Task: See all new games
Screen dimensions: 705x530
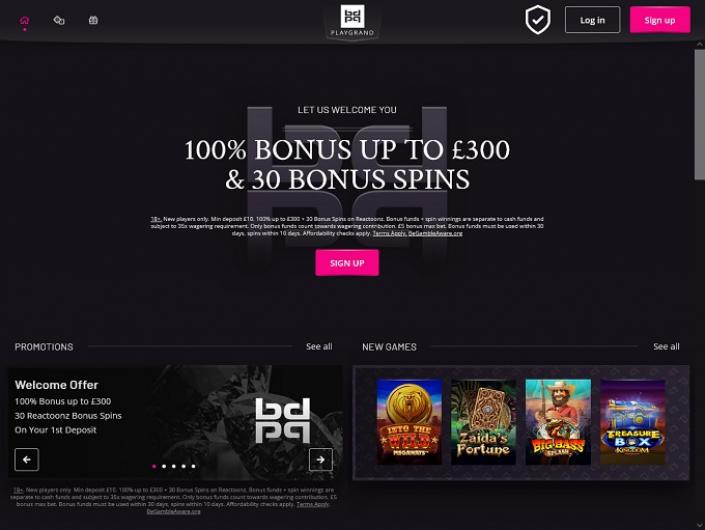Action: (x=666, y=347)
